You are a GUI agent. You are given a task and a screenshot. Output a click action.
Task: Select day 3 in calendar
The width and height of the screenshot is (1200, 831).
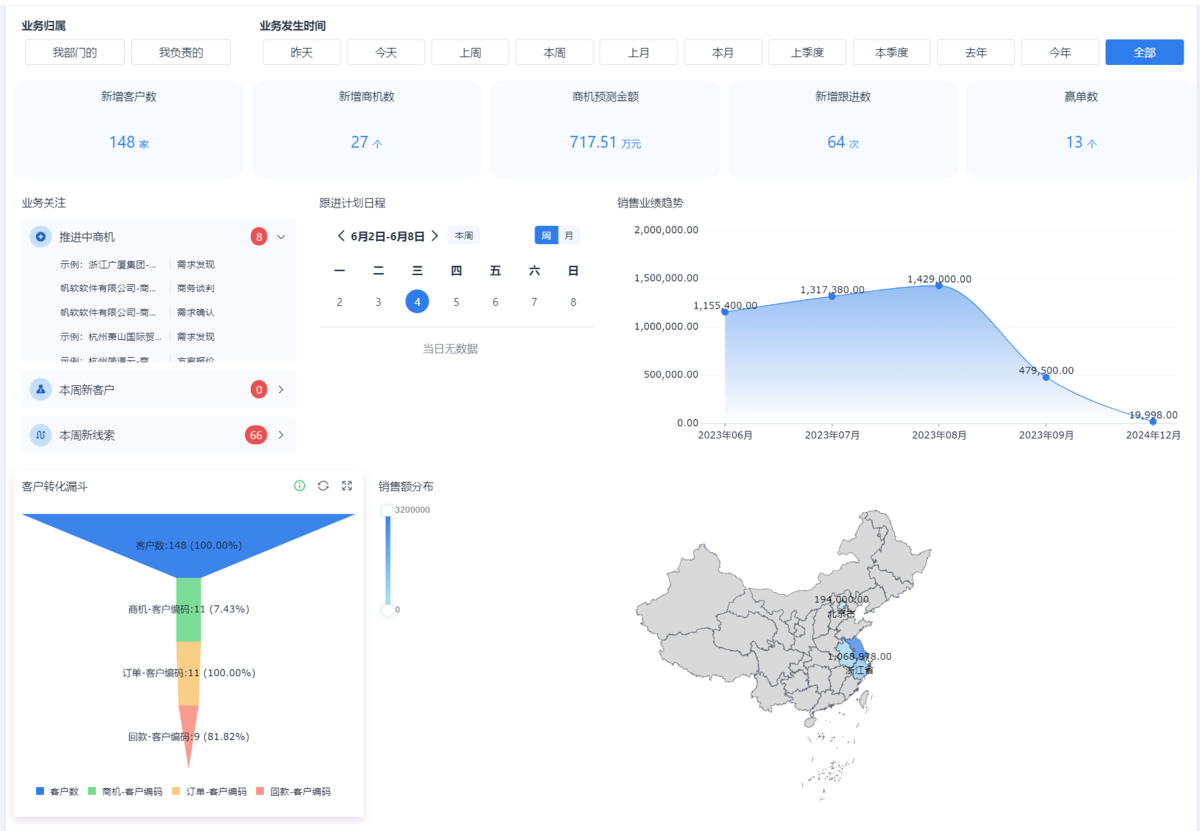(378, 302)
